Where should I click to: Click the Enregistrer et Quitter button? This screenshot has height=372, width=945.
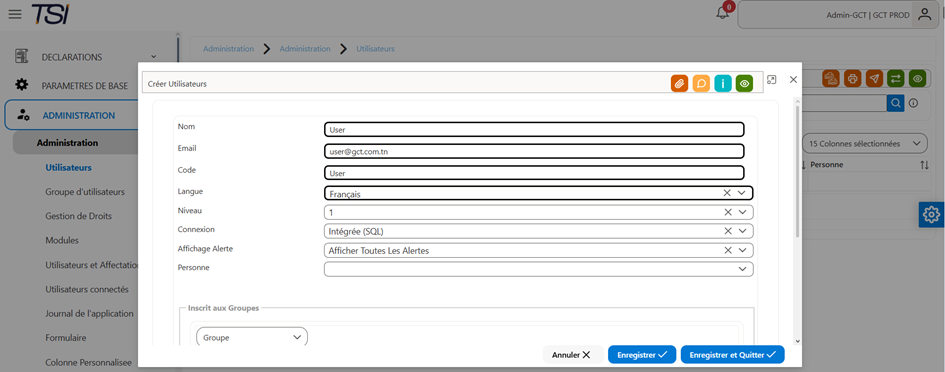click(x=732, y=355)
